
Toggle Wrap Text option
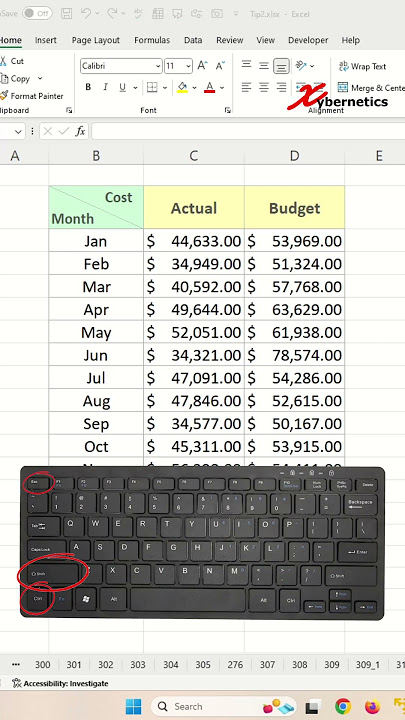point(363,67)
